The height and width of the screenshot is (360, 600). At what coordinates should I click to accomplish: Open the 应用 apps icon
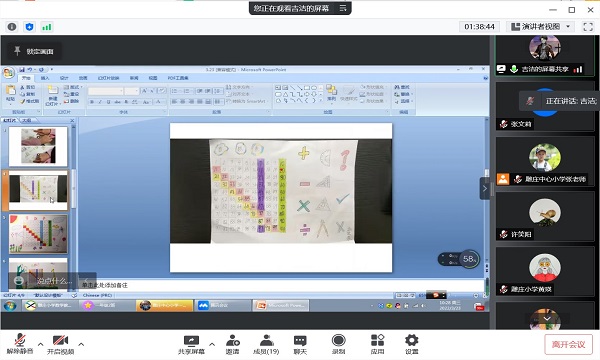coord(377,344)
